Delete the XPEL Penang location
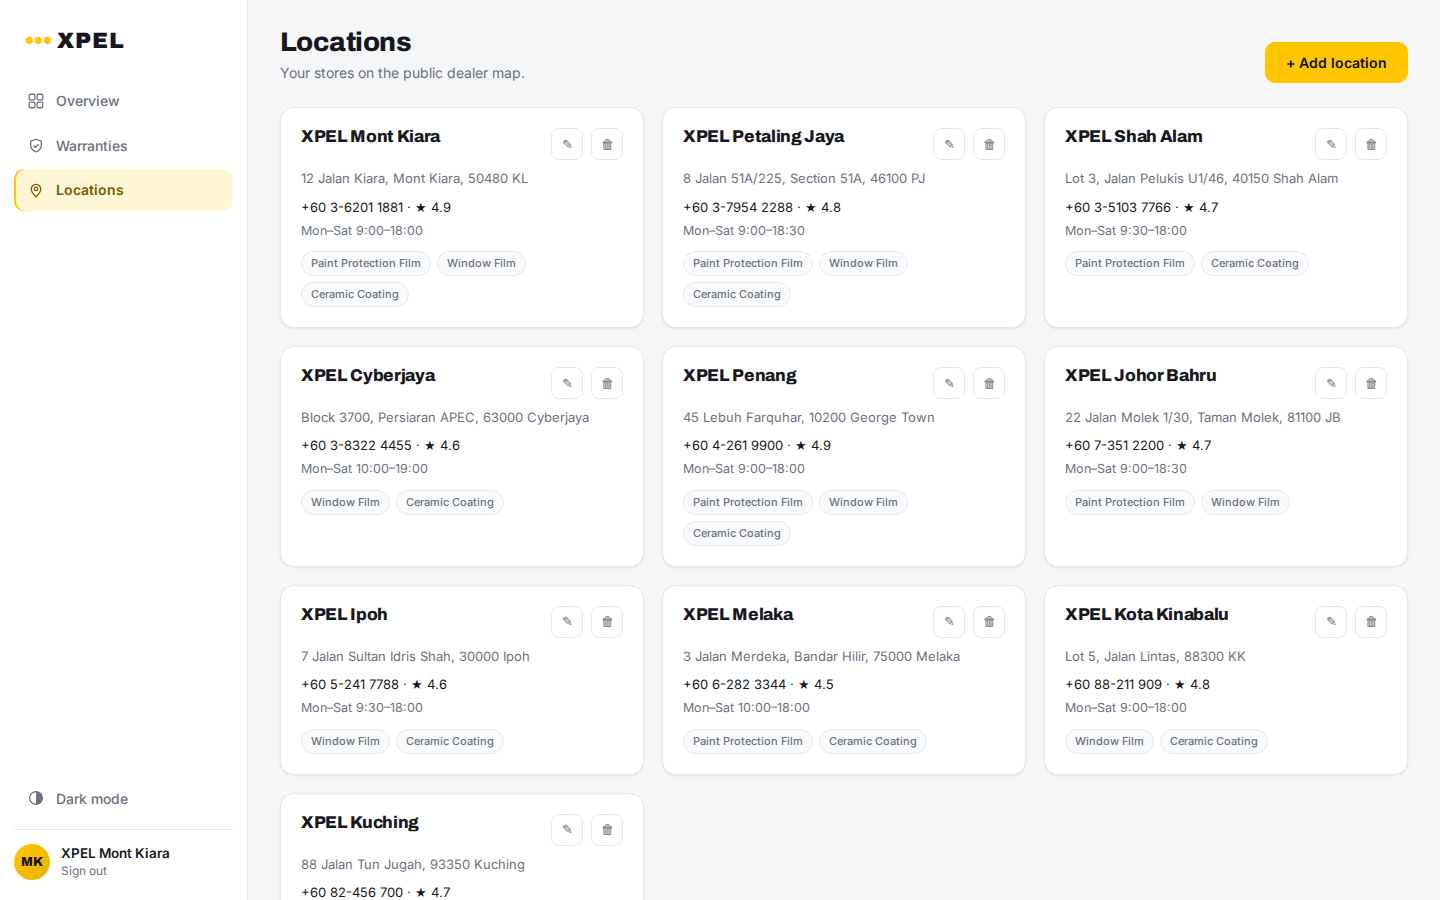The image size is (1440, 900). pos(989,383)
